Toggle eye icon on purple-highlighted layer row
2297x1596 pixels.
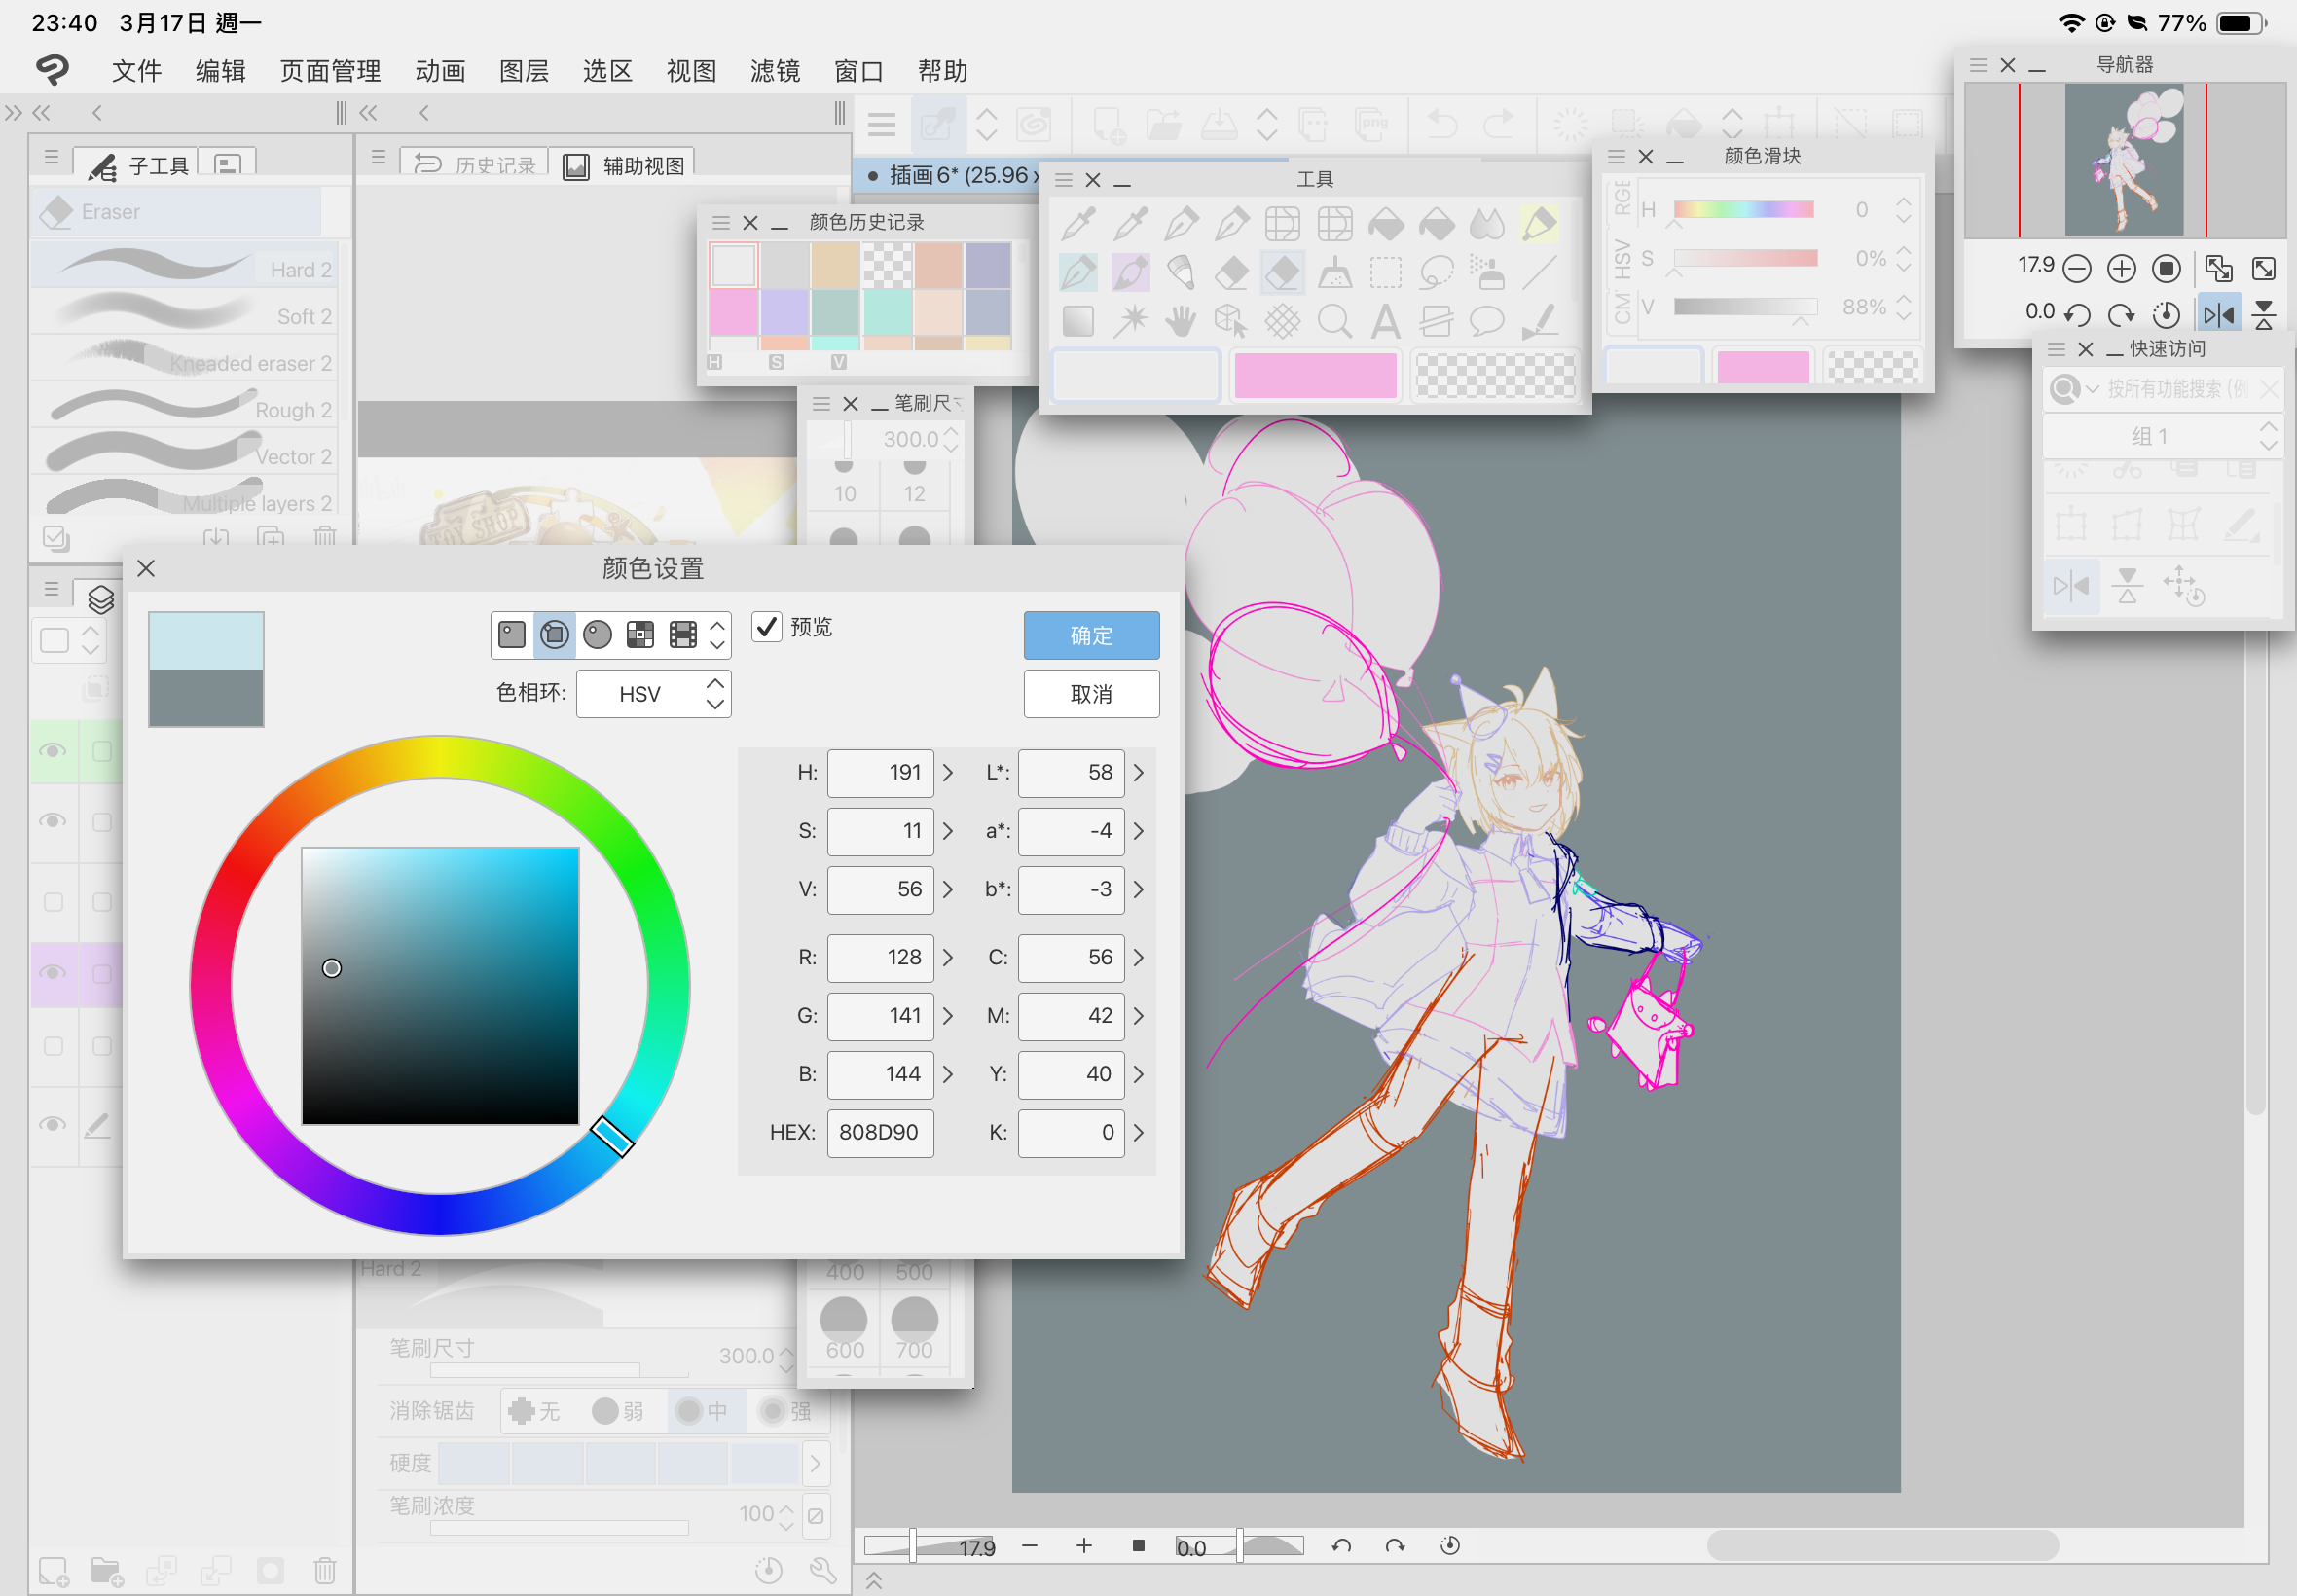[x=53, y=973]
